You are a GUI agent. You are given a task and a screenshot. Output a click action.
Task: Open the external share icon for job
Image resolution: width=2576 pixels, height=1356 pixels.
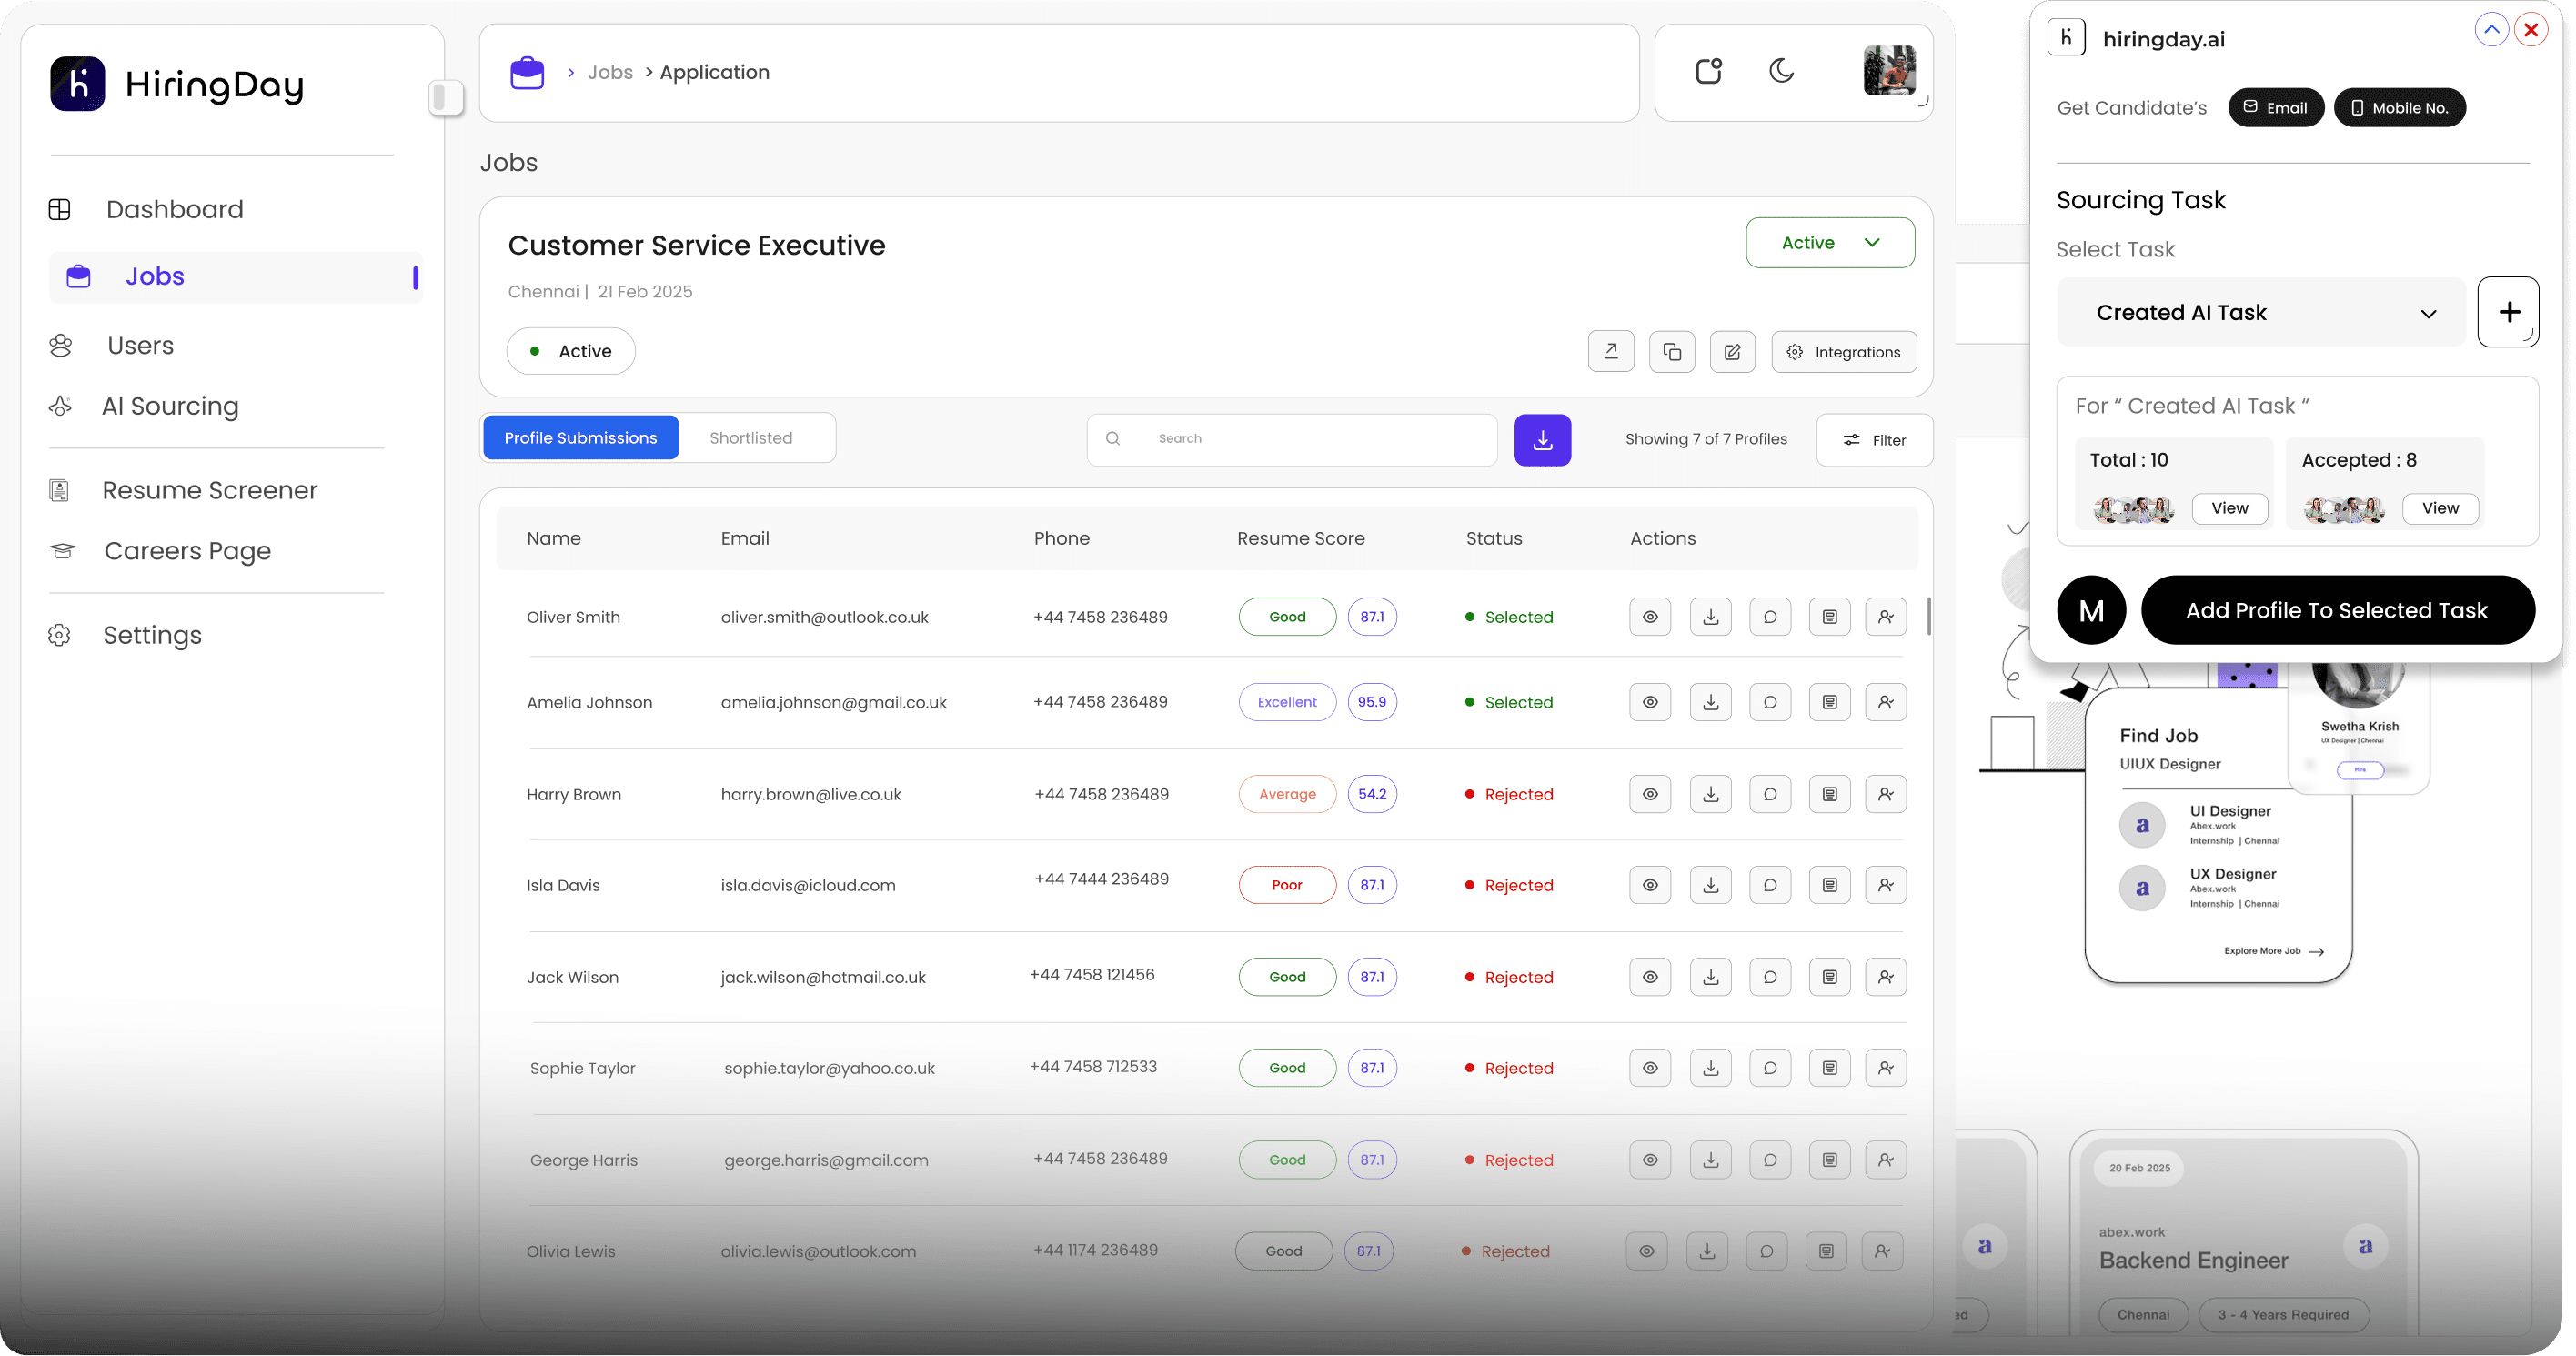point(1611,351)
